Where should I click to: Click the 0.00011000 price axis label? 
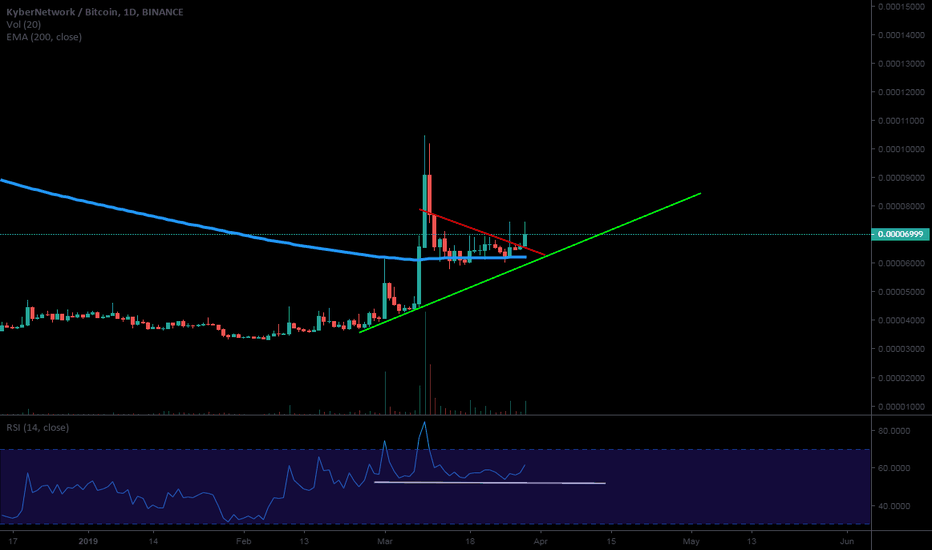pyautogui.click(x=902, y=121)
